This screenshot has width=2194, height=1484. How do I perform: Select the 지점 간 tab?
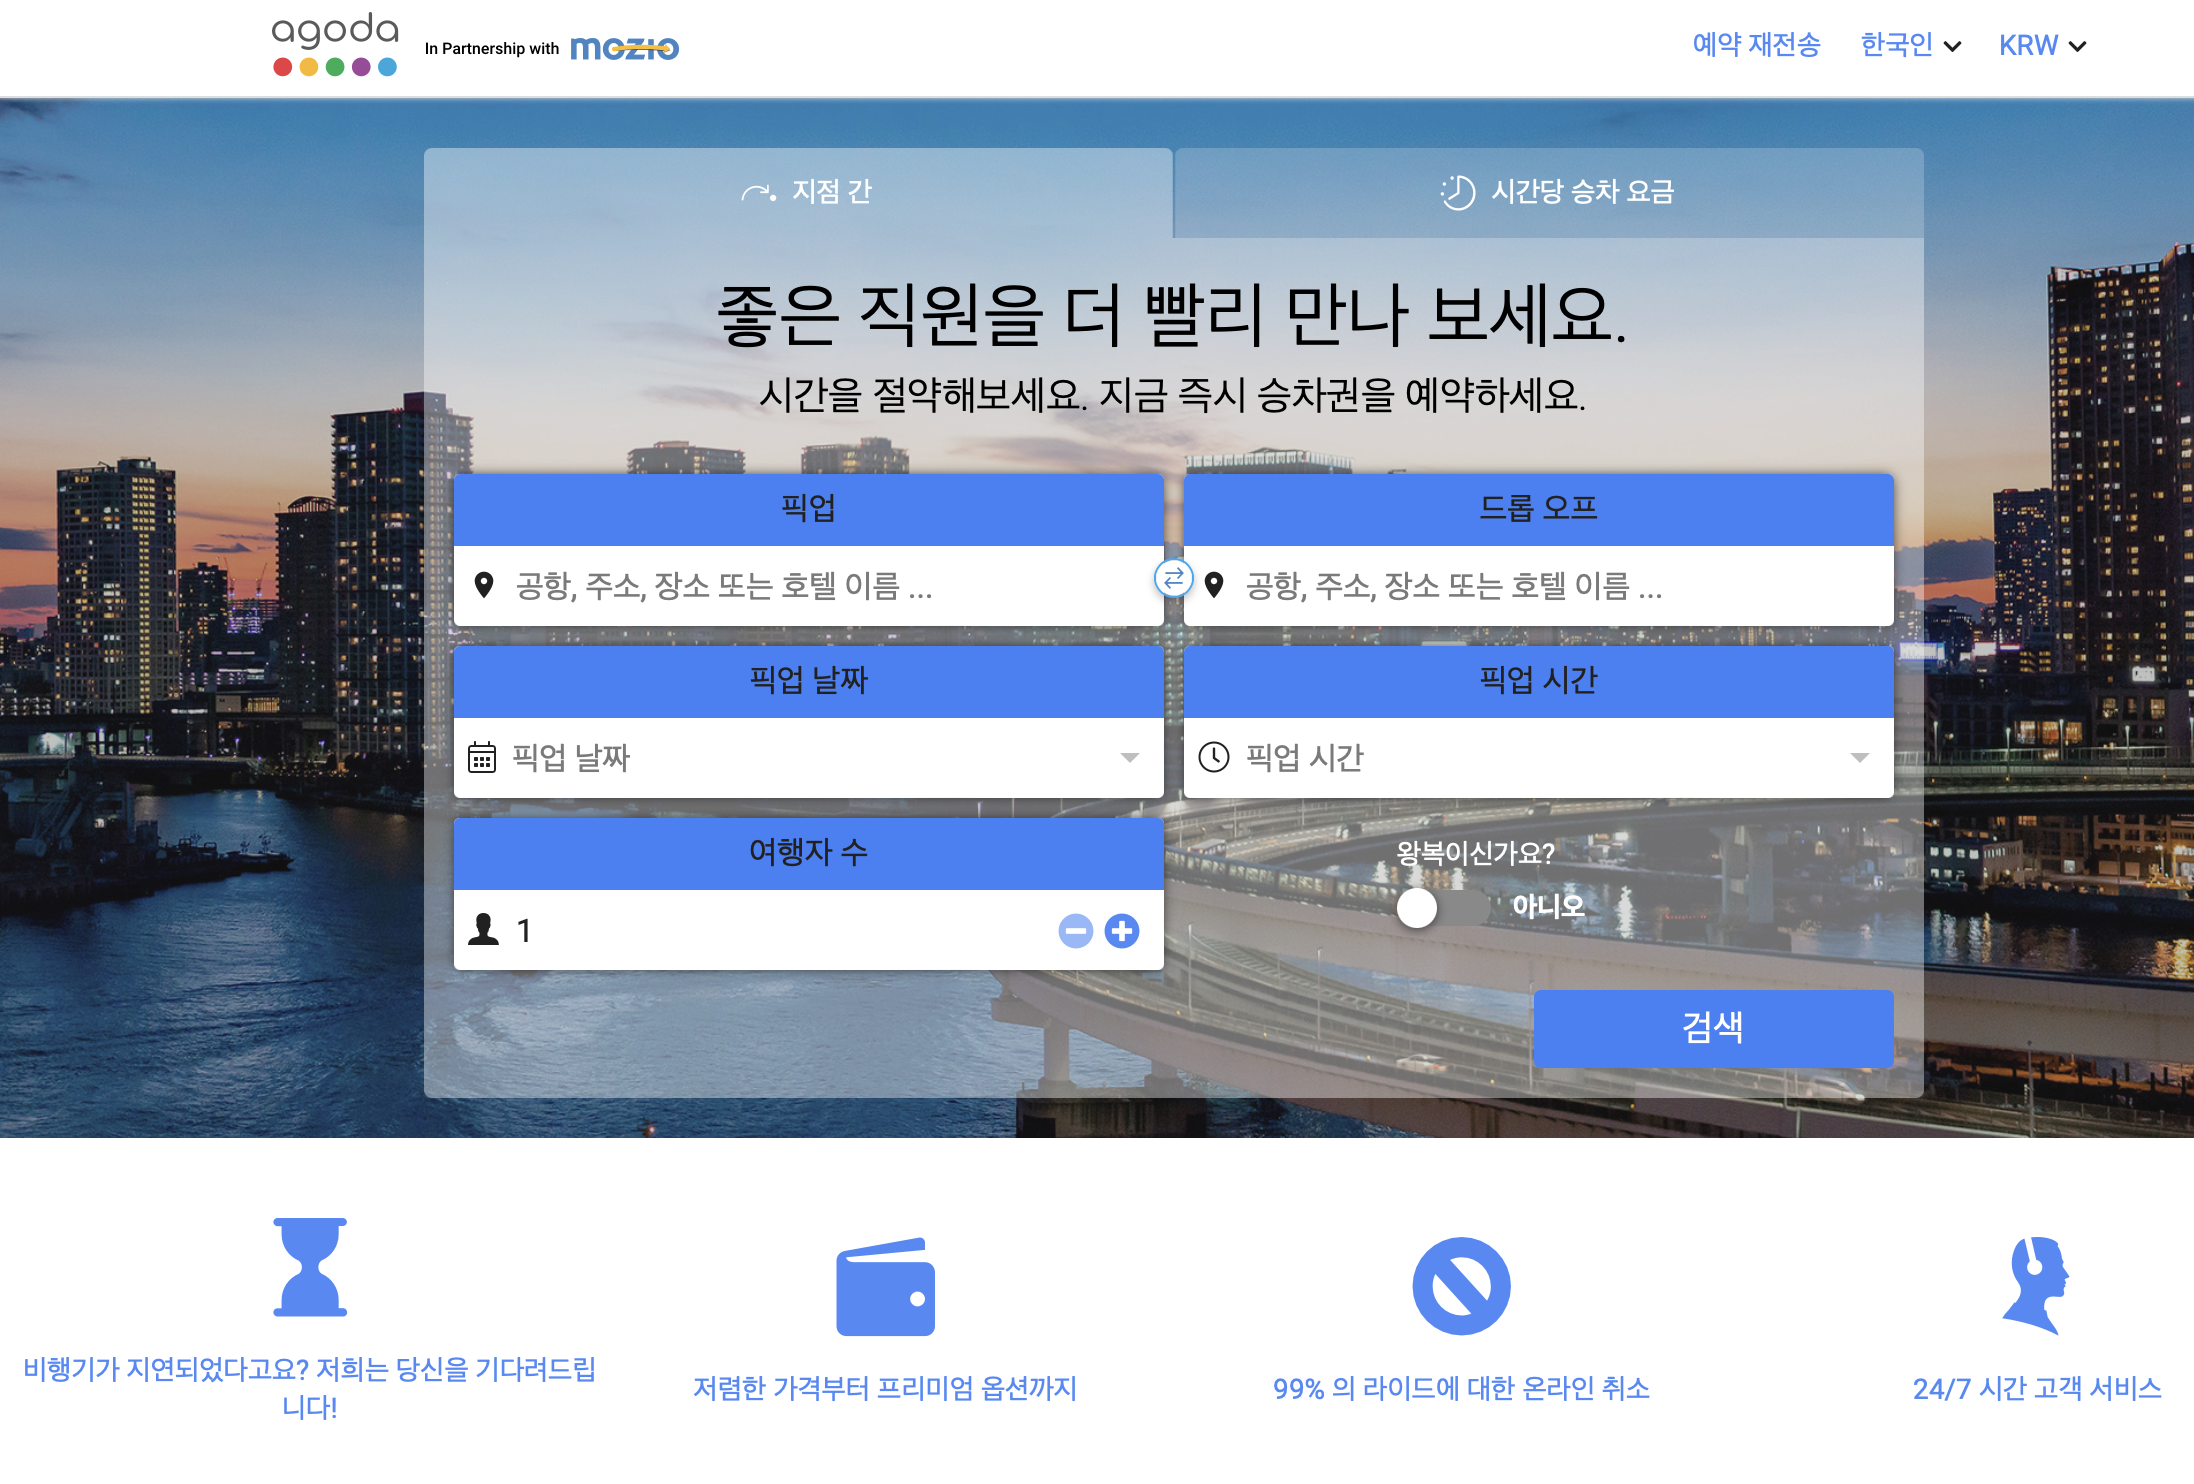tap(798, 192)
